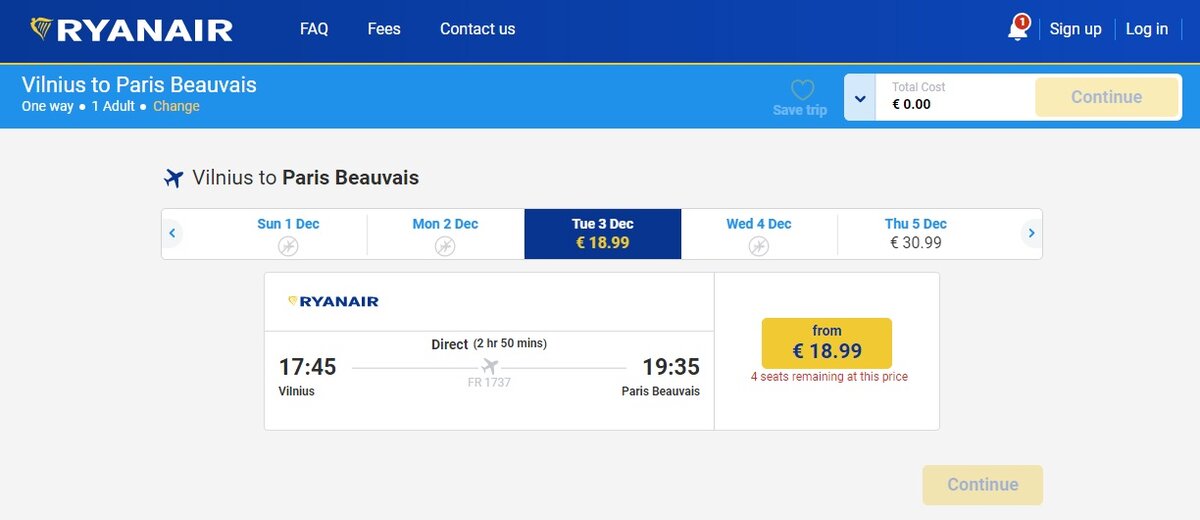Select the Tue 3 Dec date tab
1200x520 pixels.
[602, 233]
